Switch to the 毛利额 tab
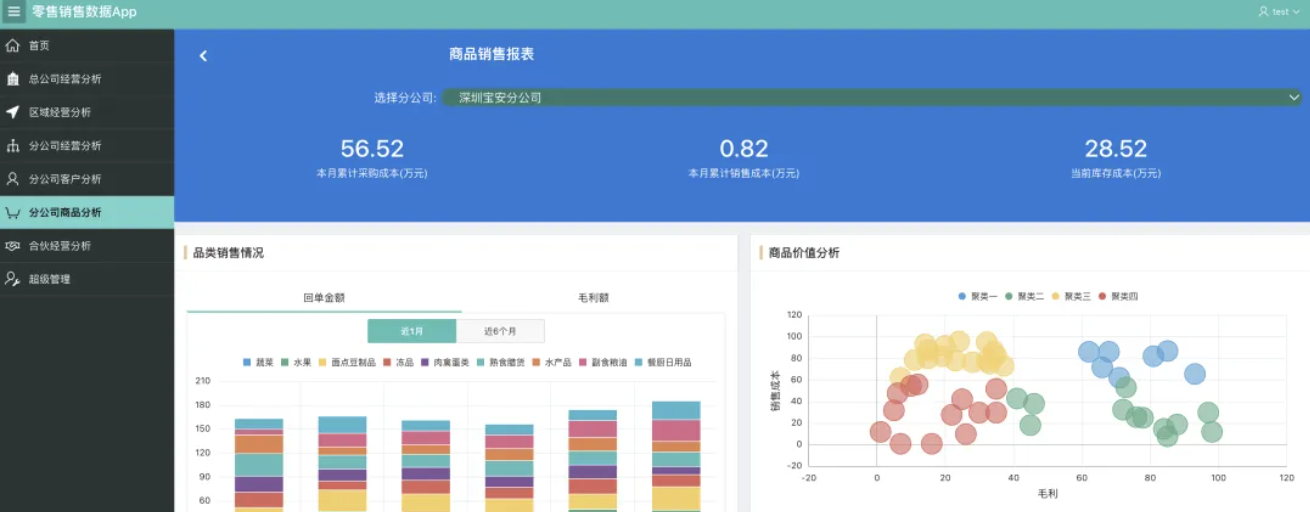1310x512 pixels. pos(593,298)
